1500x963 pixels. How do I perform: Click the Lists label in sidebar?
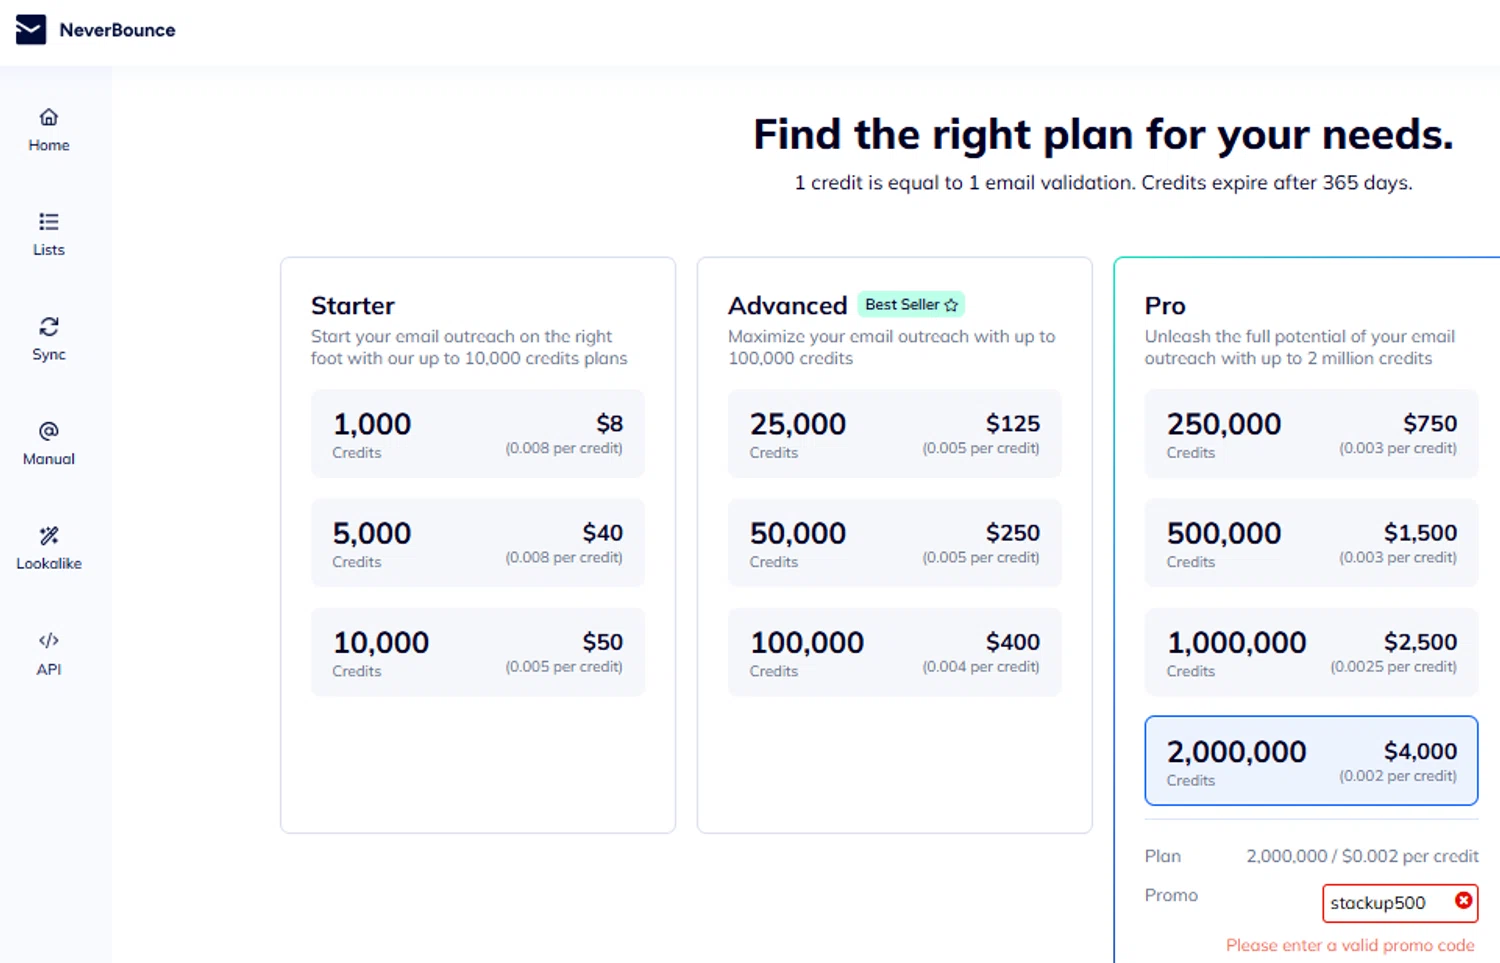point(48,250)
